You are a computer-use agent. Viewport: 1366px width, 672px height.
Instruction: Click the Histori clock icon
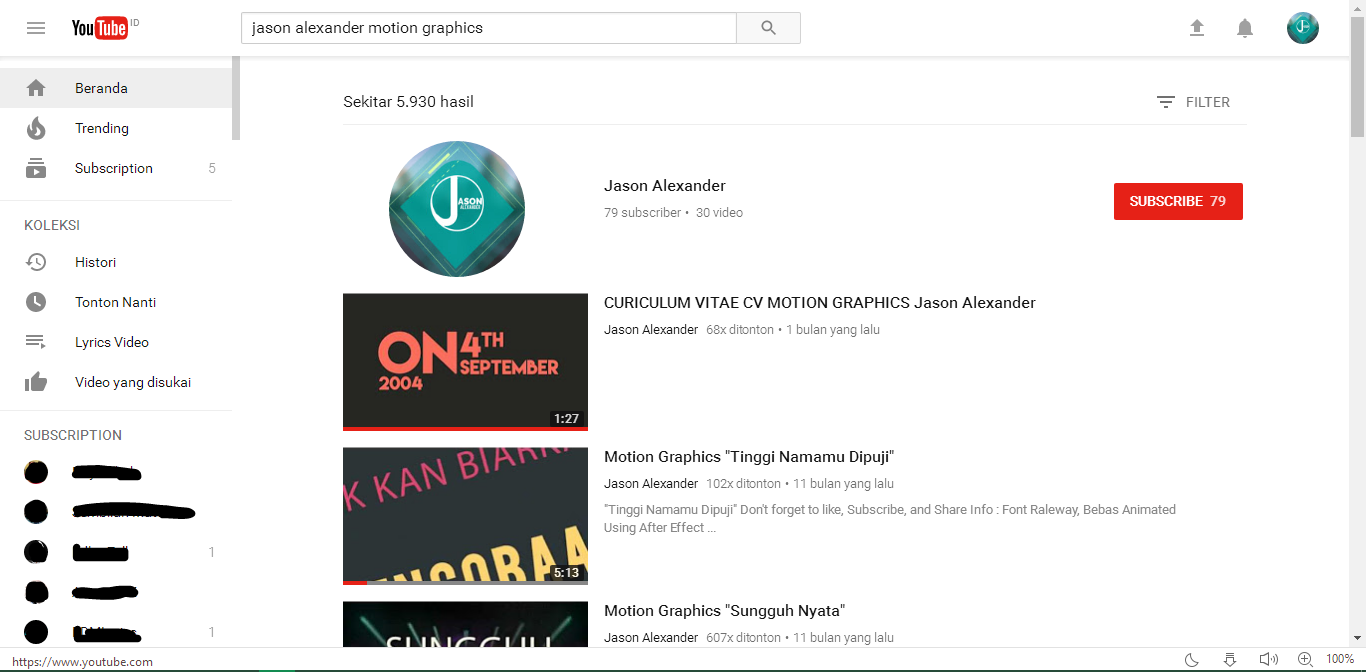36,262
